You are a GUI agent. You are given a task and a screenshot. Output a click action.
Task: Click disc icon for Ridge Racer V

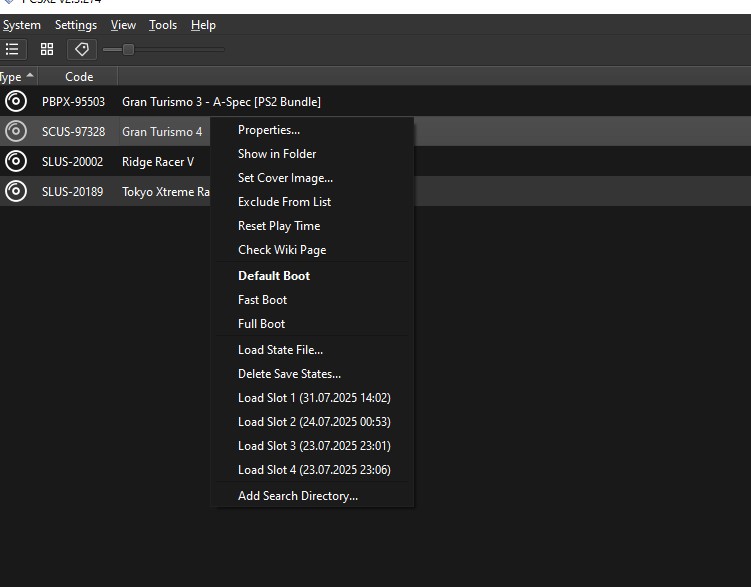[x=16, y=161]
